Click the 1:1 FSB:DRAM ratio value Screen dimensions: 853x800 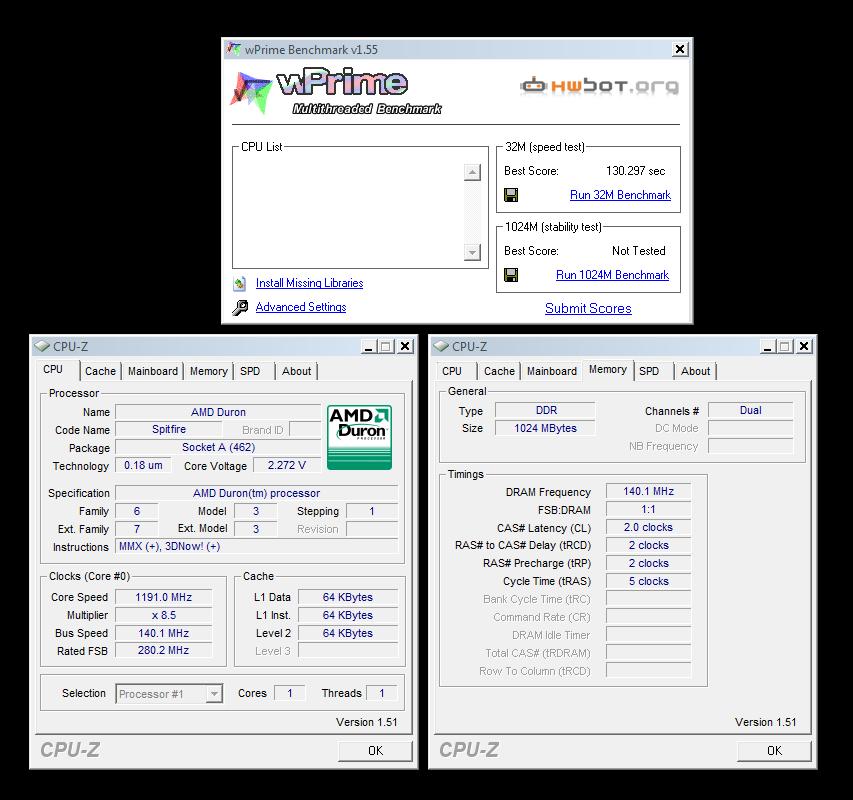(648, 510)
